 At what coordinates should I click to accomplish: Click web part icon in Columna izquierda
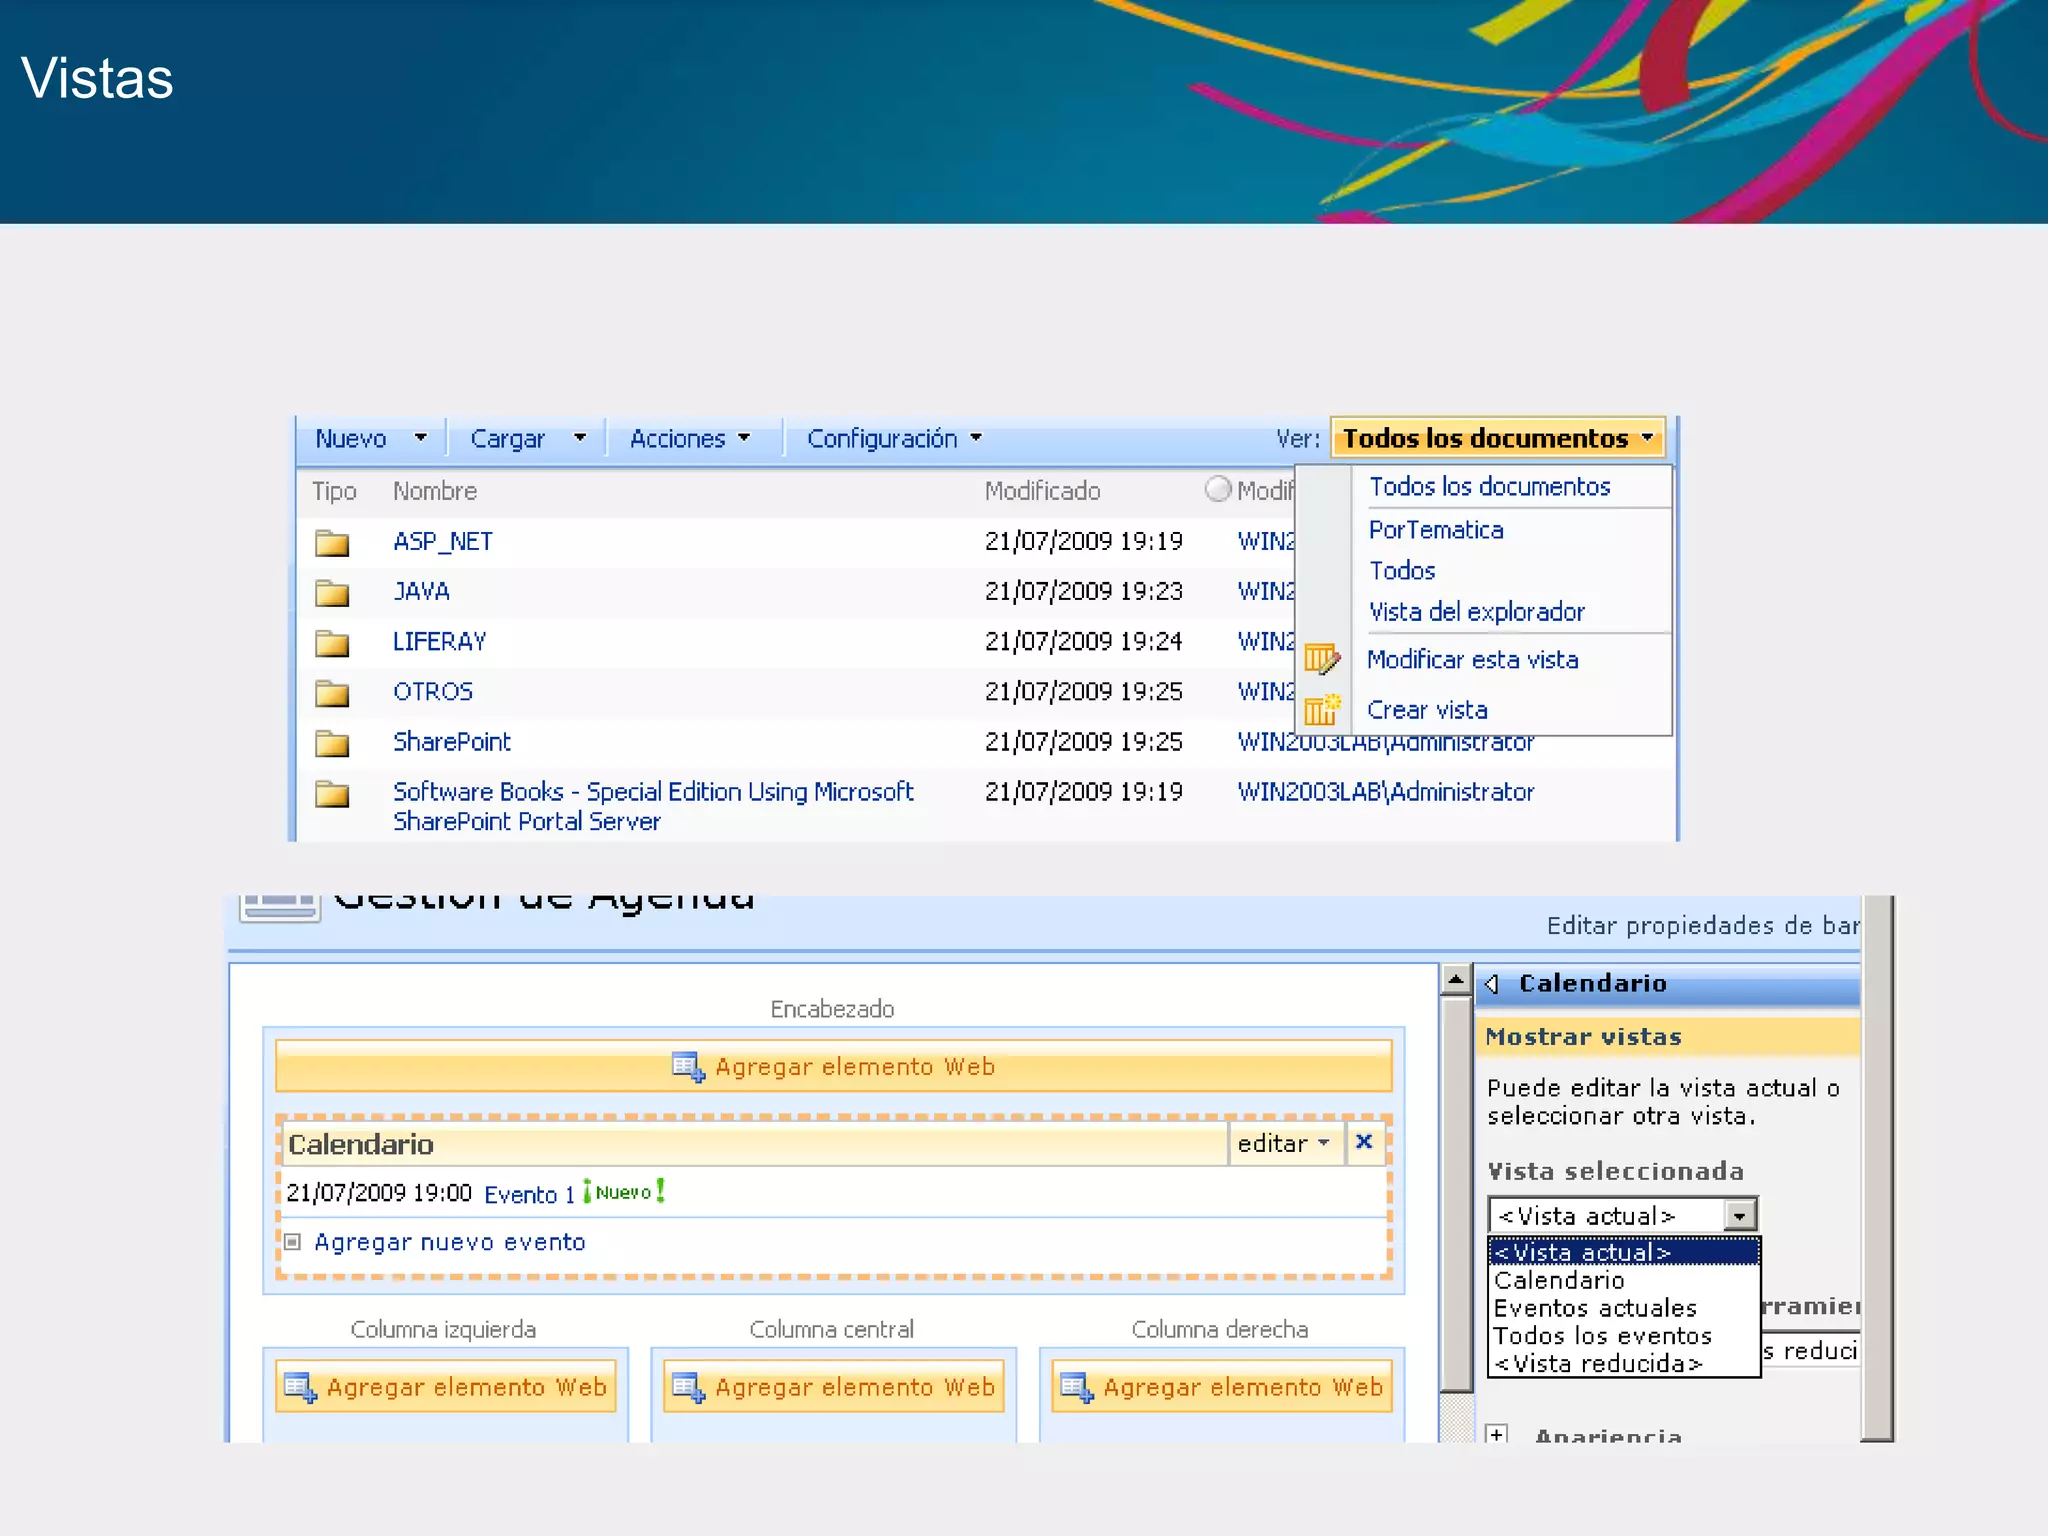pyautogui.click(x=300, y=1388)
